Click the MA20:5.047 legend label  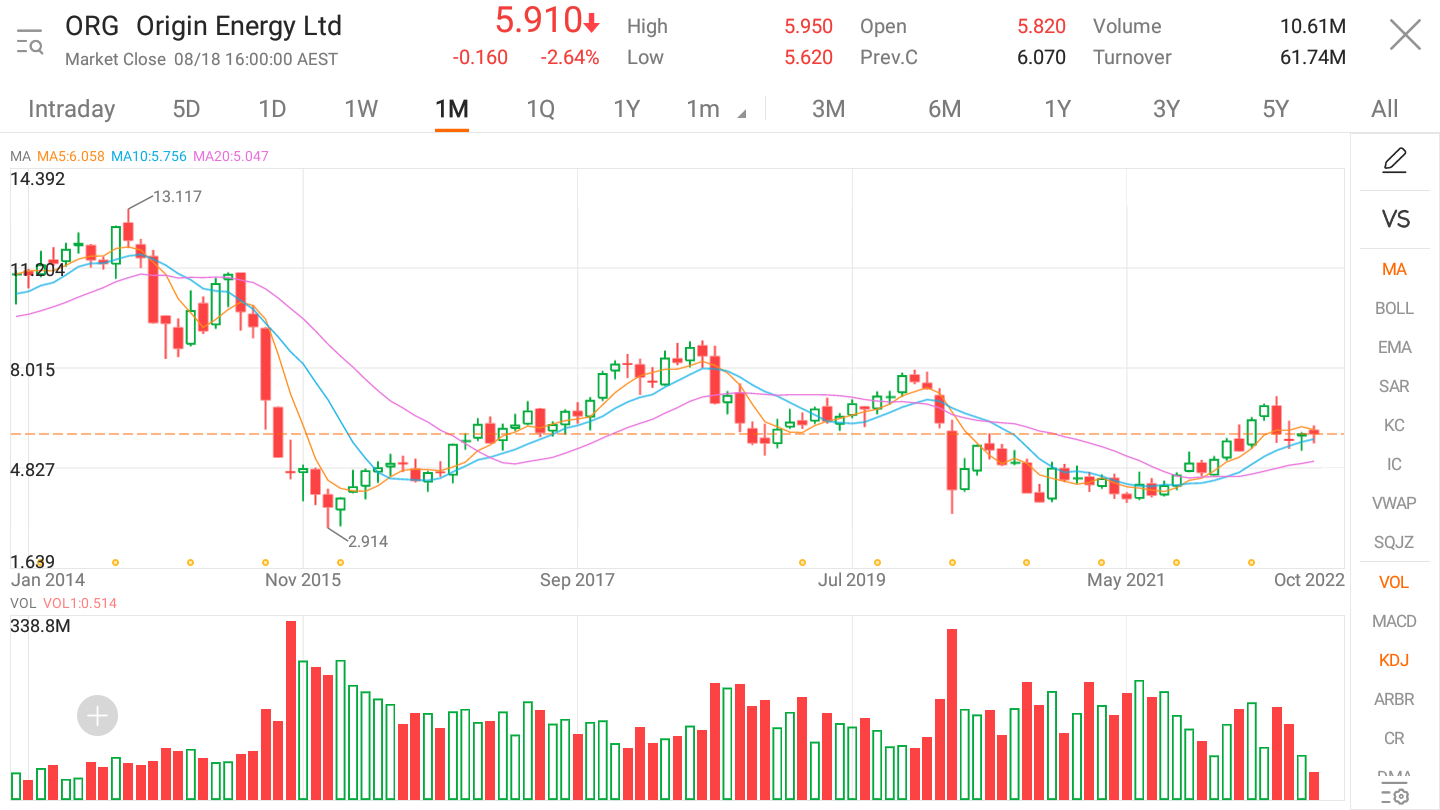tap(231, 156)
